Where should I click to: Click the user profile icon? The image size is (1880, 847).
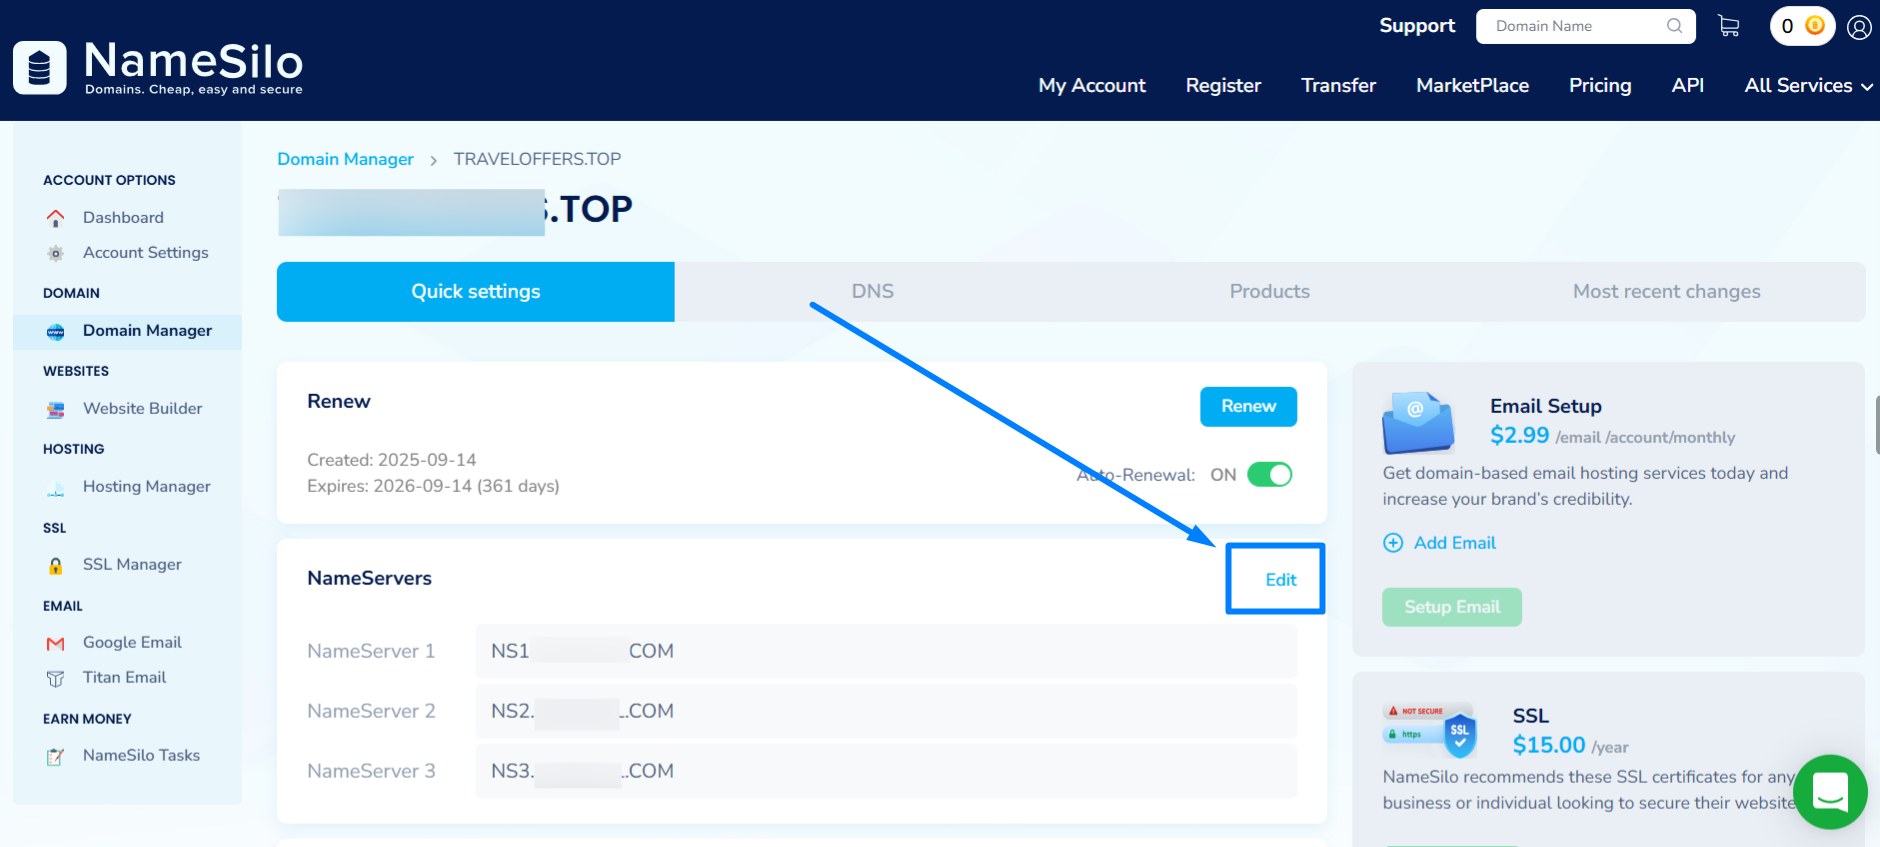[x=1859, y=27]
